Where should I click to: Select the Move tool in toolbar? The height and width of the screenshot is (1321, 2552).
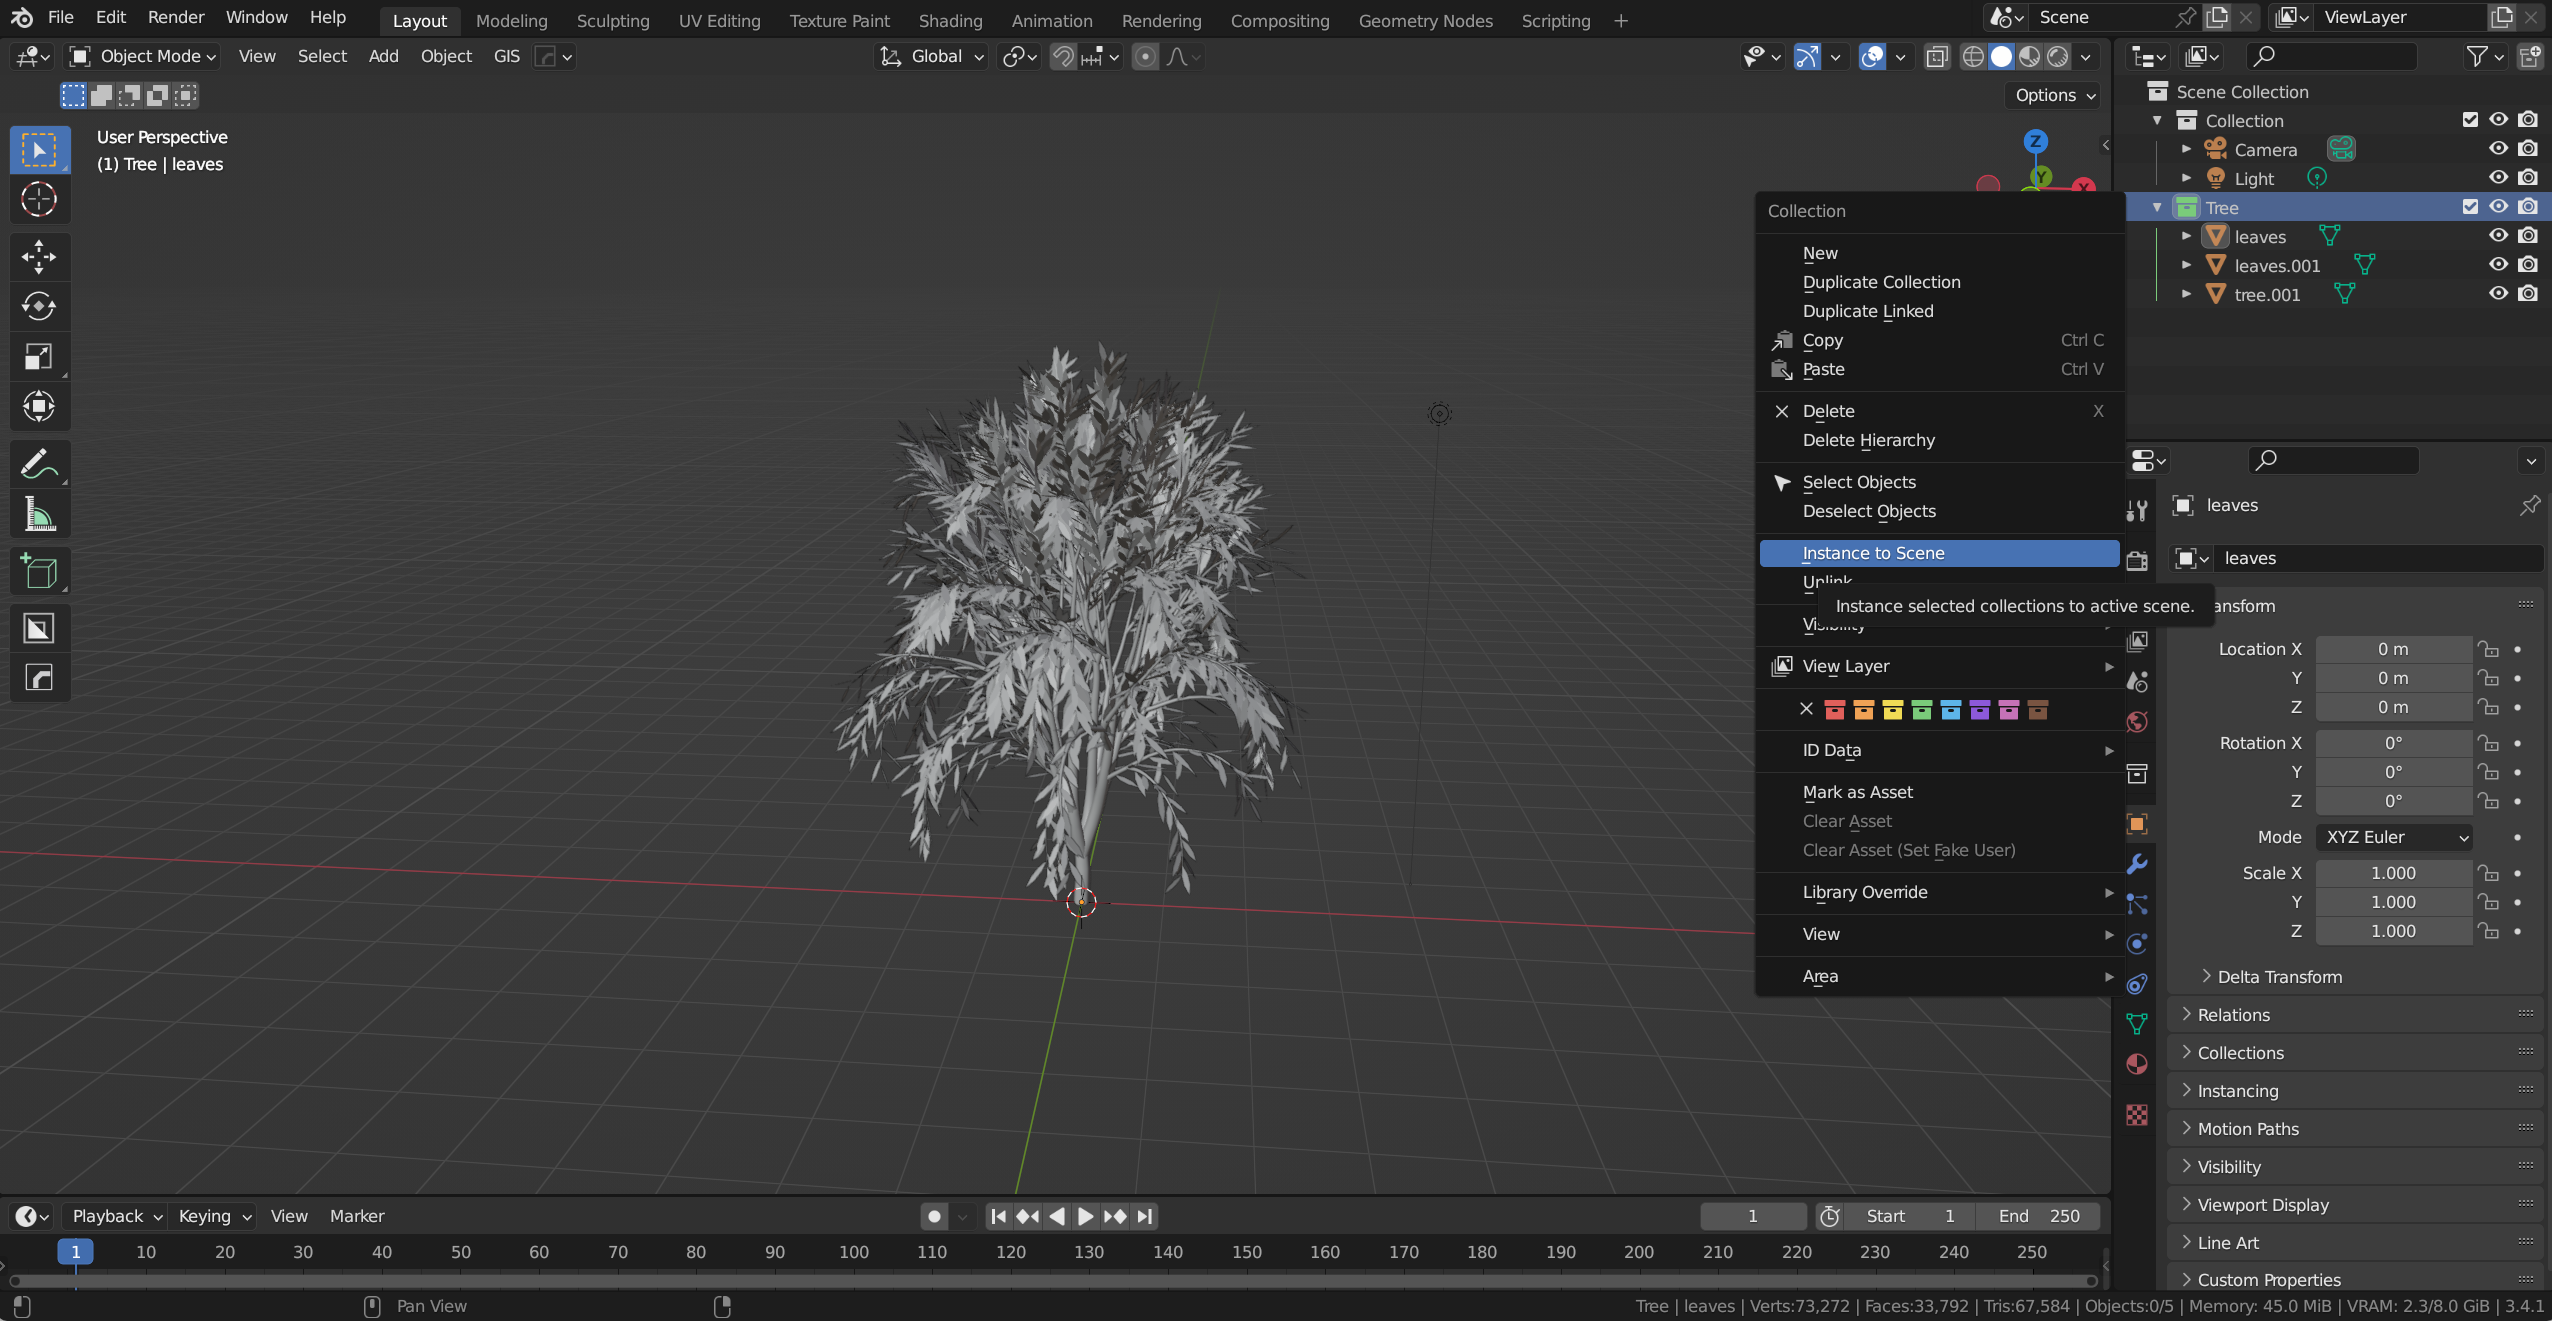pos(39,256)
